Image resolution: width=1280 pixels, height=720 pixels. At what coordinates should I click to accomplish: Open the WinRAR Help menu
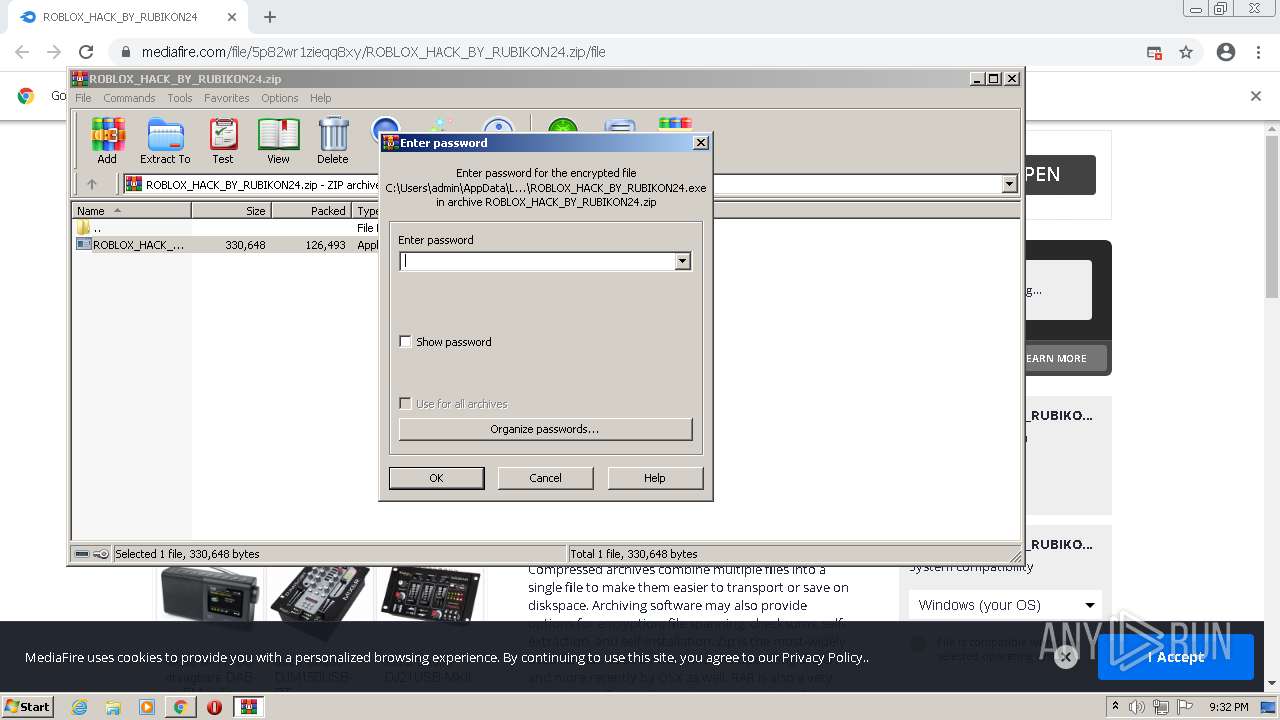320,98
